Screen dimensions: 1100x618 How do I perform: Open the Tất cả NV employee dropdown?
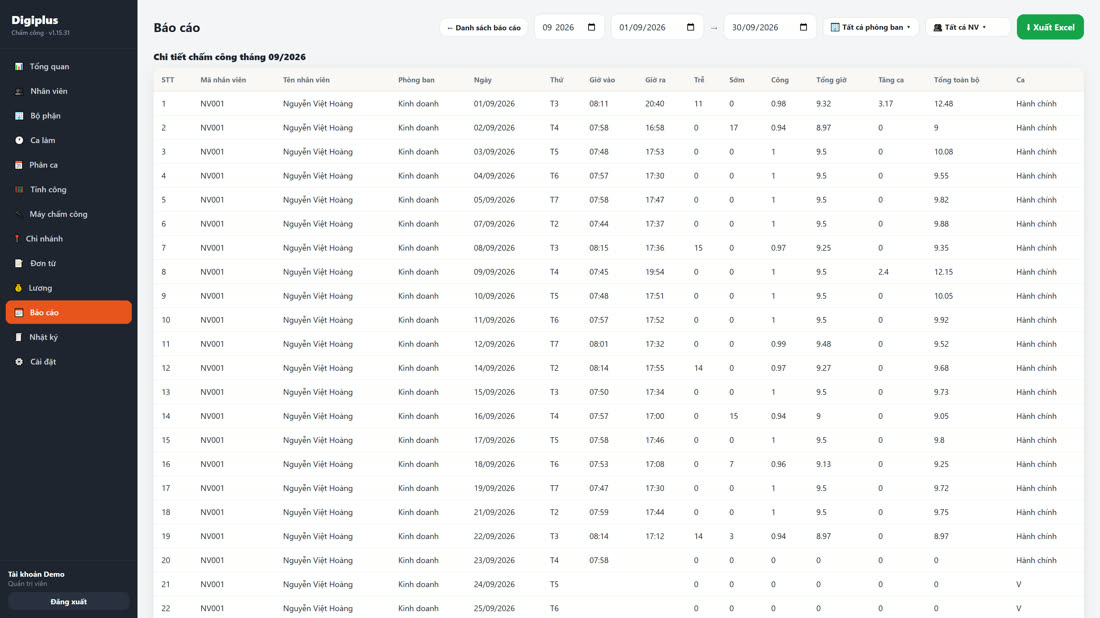pos(967,27)
